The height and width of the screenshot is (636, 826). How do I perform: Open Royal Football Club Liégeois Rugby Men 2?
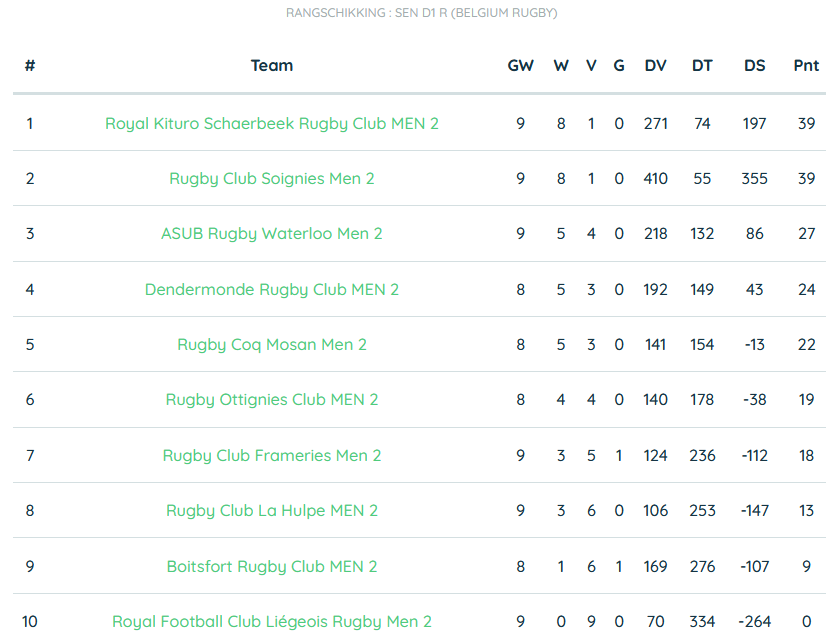[x=272, y=622]
